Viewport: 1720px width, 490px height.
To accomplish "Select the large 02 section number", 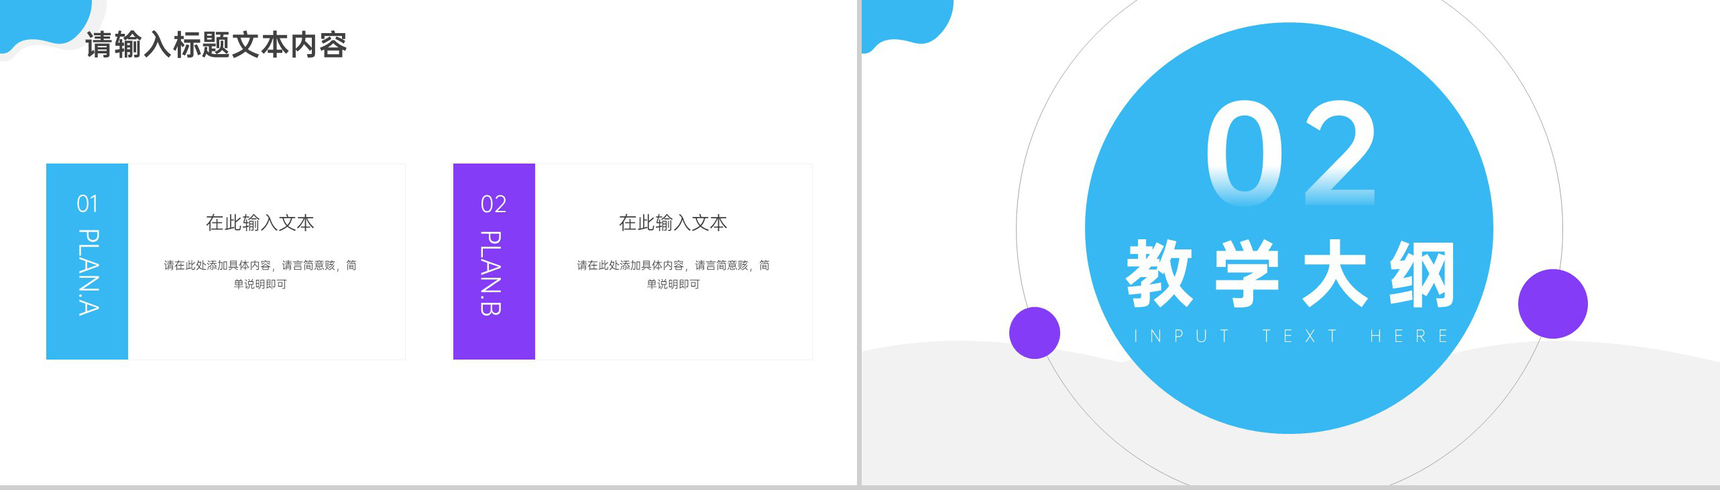I will [1291, 154].
